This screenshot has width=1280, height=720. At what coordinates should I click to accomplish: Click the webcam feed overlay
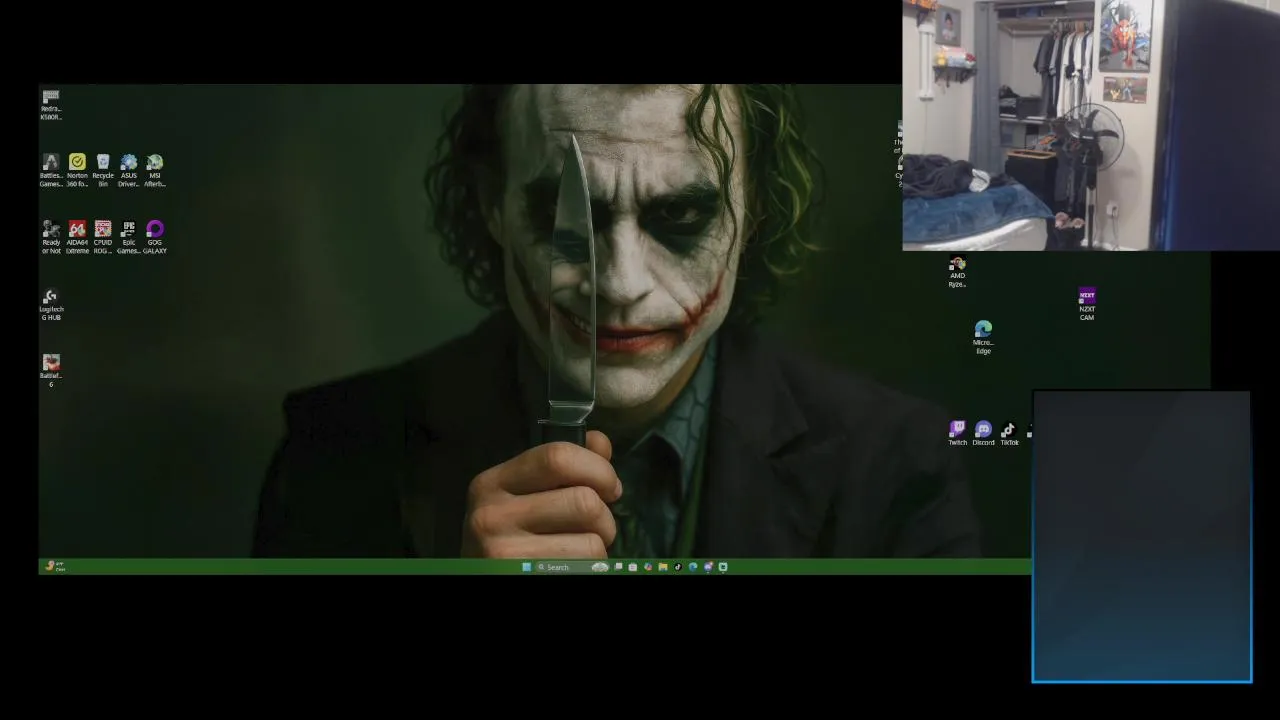(x=1091, y=125)
